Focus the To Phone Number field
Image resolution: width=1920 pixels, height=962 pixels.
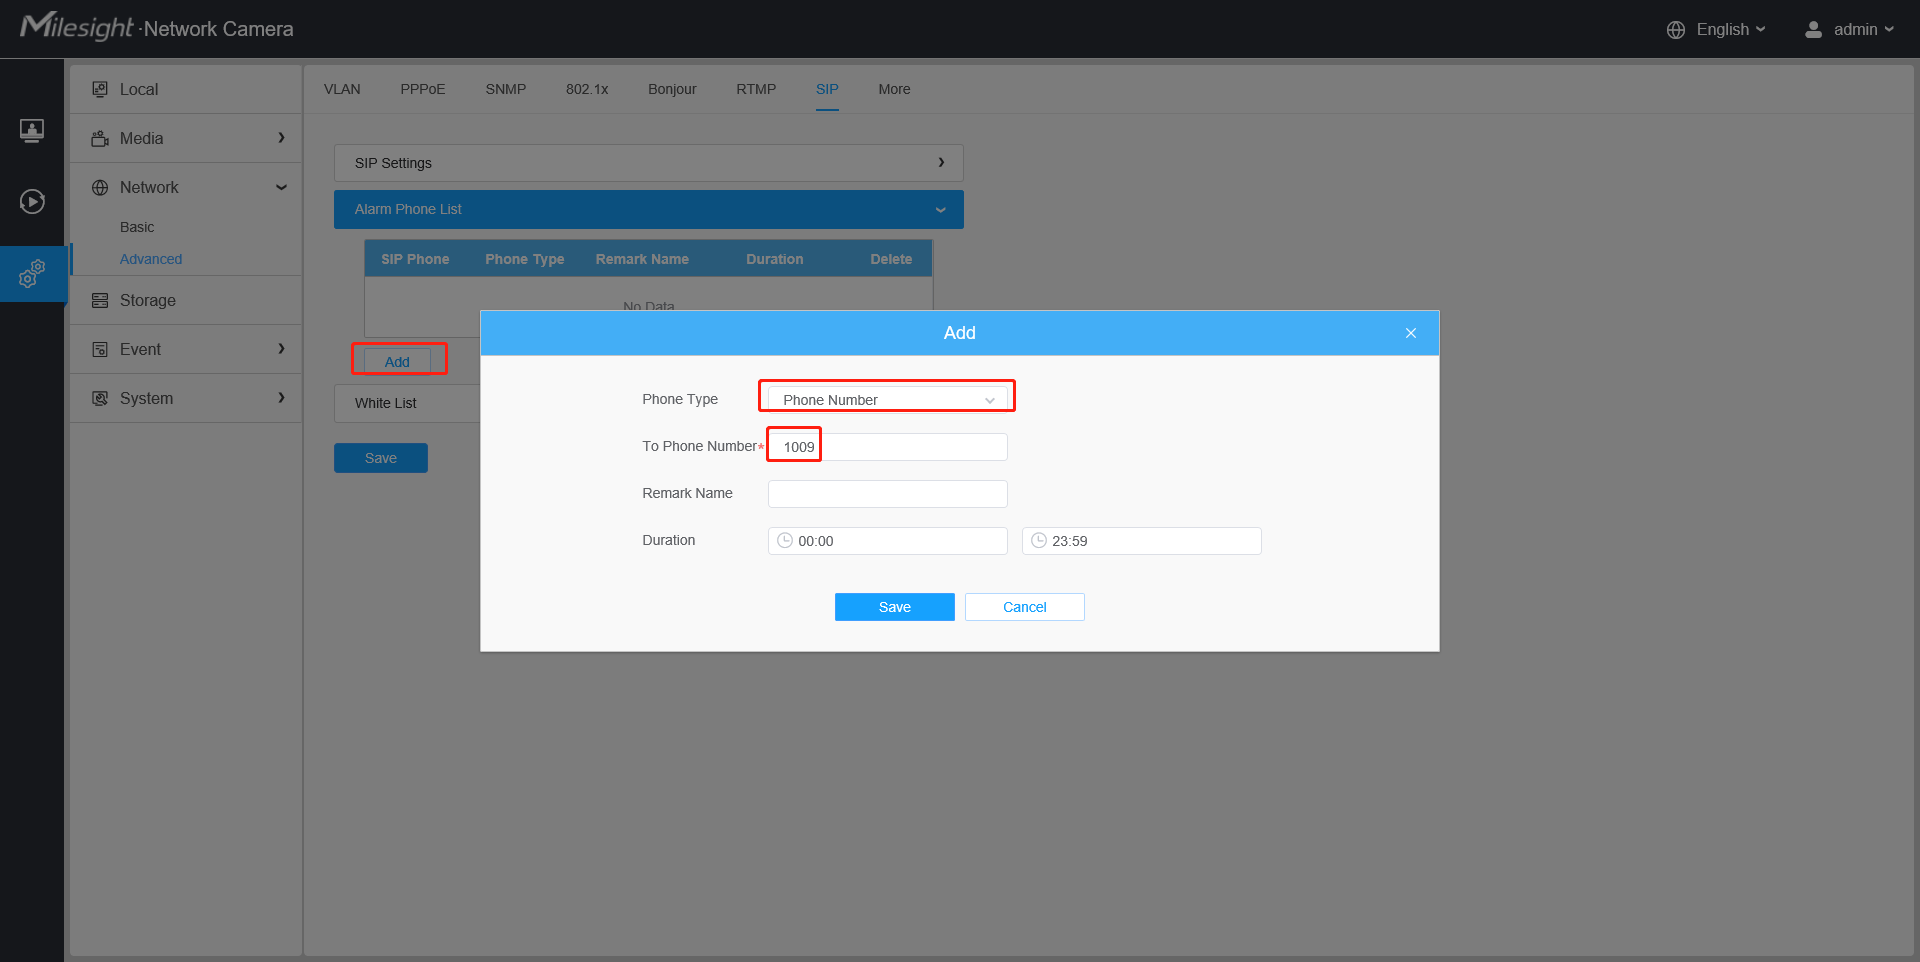tap(888, 447)
